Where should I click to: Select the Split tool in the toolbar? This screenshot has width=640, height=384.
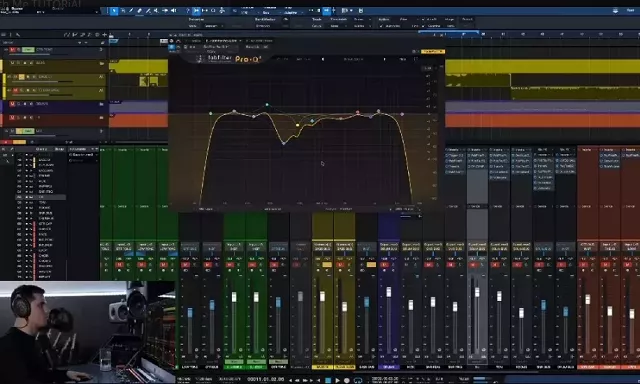pyautogui.click(x=131, y=11)
